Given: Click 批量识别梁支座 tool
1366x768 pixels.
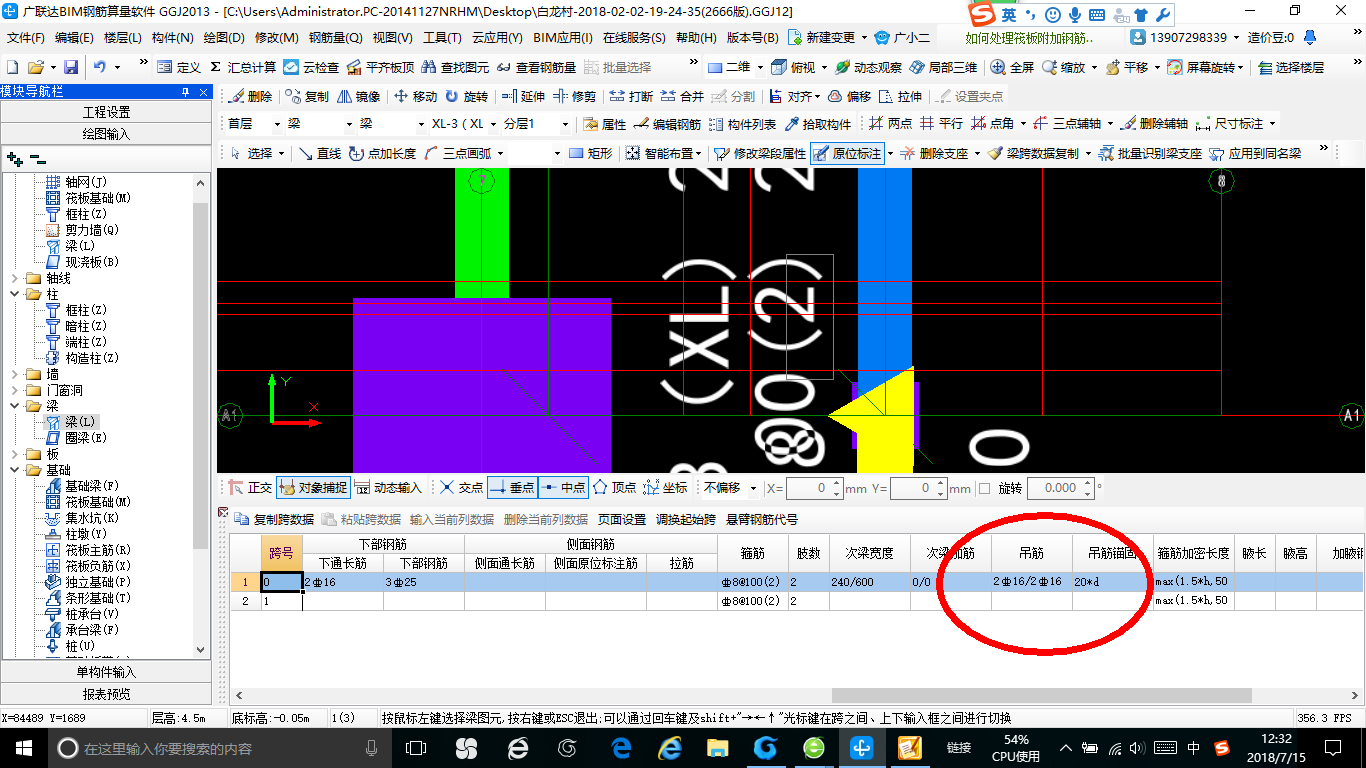Looking at the screenshot, I should pos(1150,153).
